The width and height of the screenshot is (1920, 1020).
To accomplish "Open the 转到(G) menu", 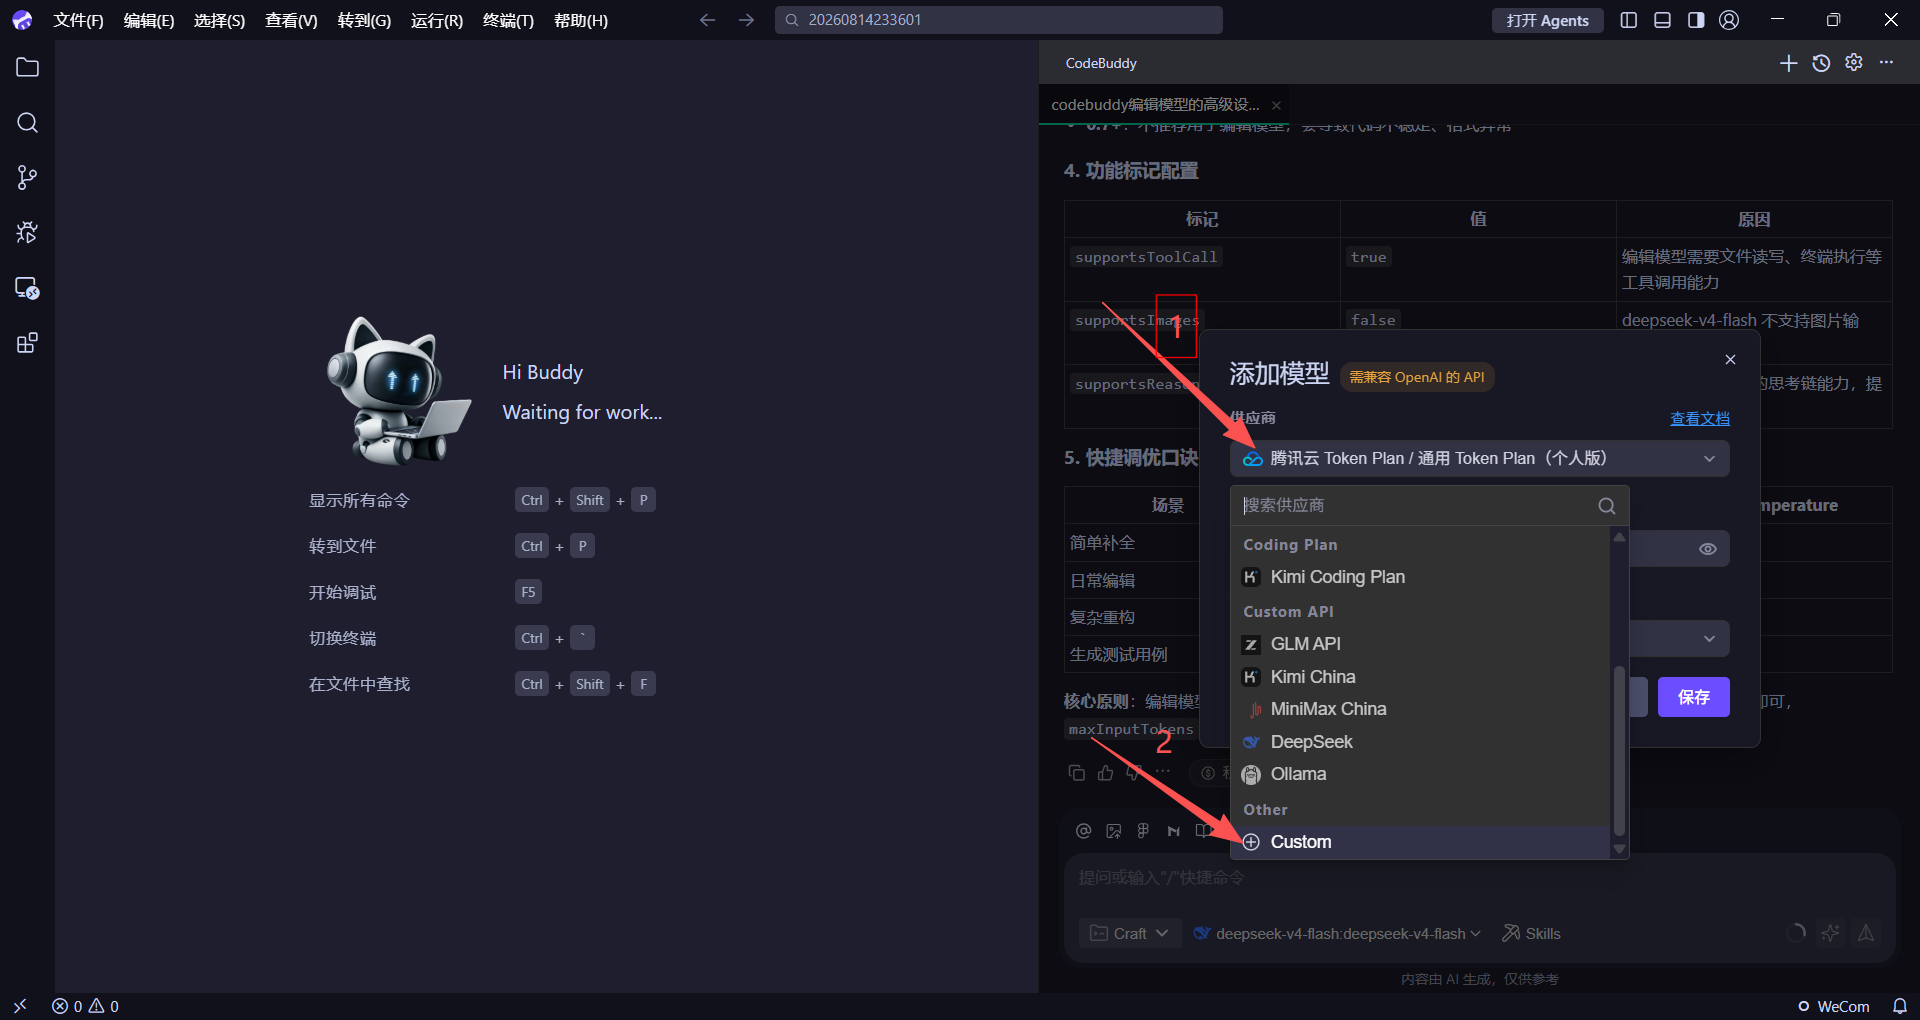I will [x=364, y=20].
